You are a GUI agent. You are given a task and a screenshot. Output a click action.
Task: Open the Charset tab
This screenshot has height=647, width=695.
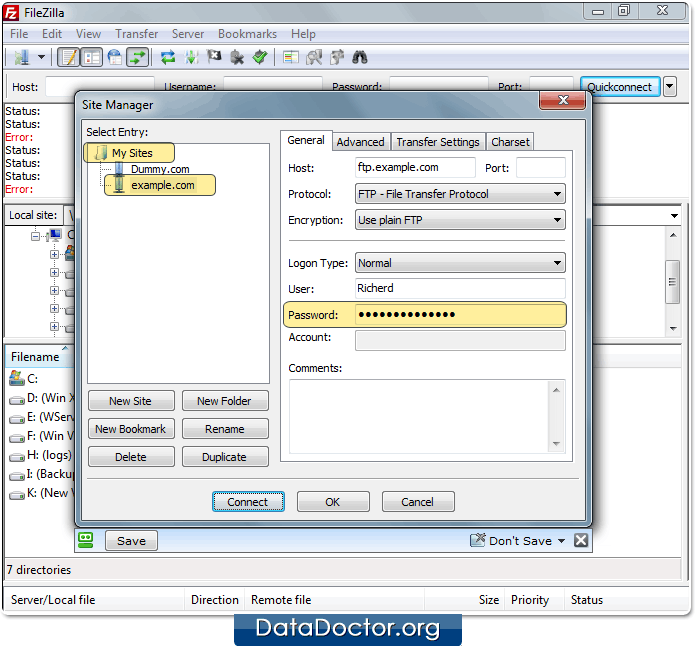pos(510,142)
